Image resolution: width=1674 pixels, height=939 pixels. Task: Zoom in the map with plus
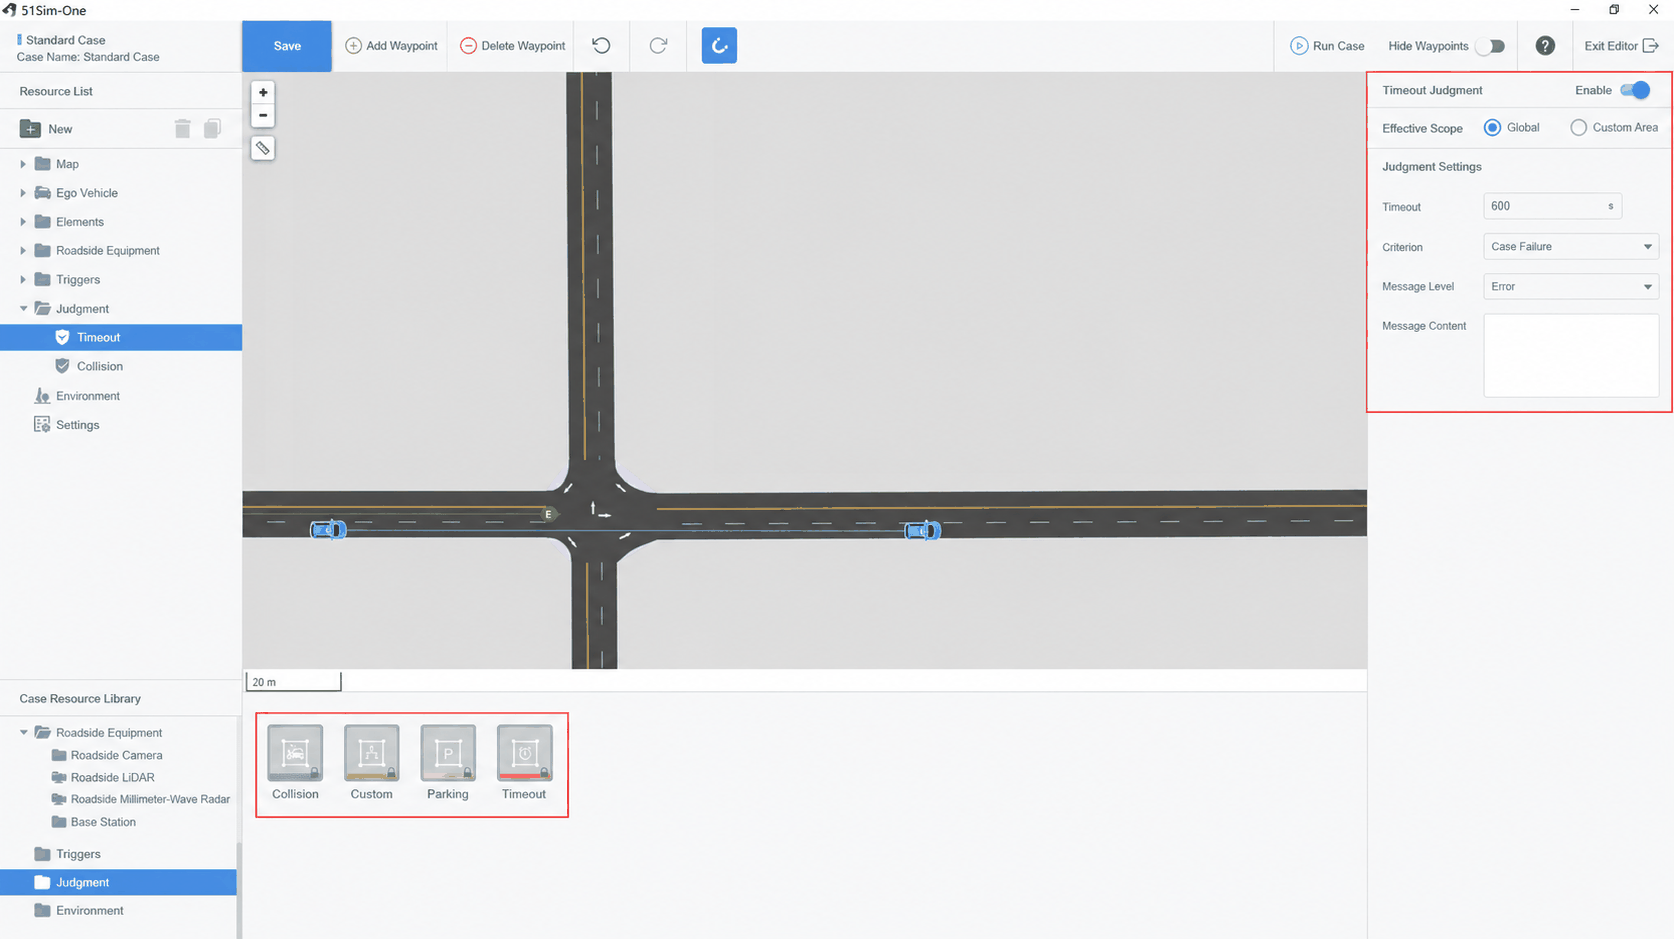click(263, 92)
